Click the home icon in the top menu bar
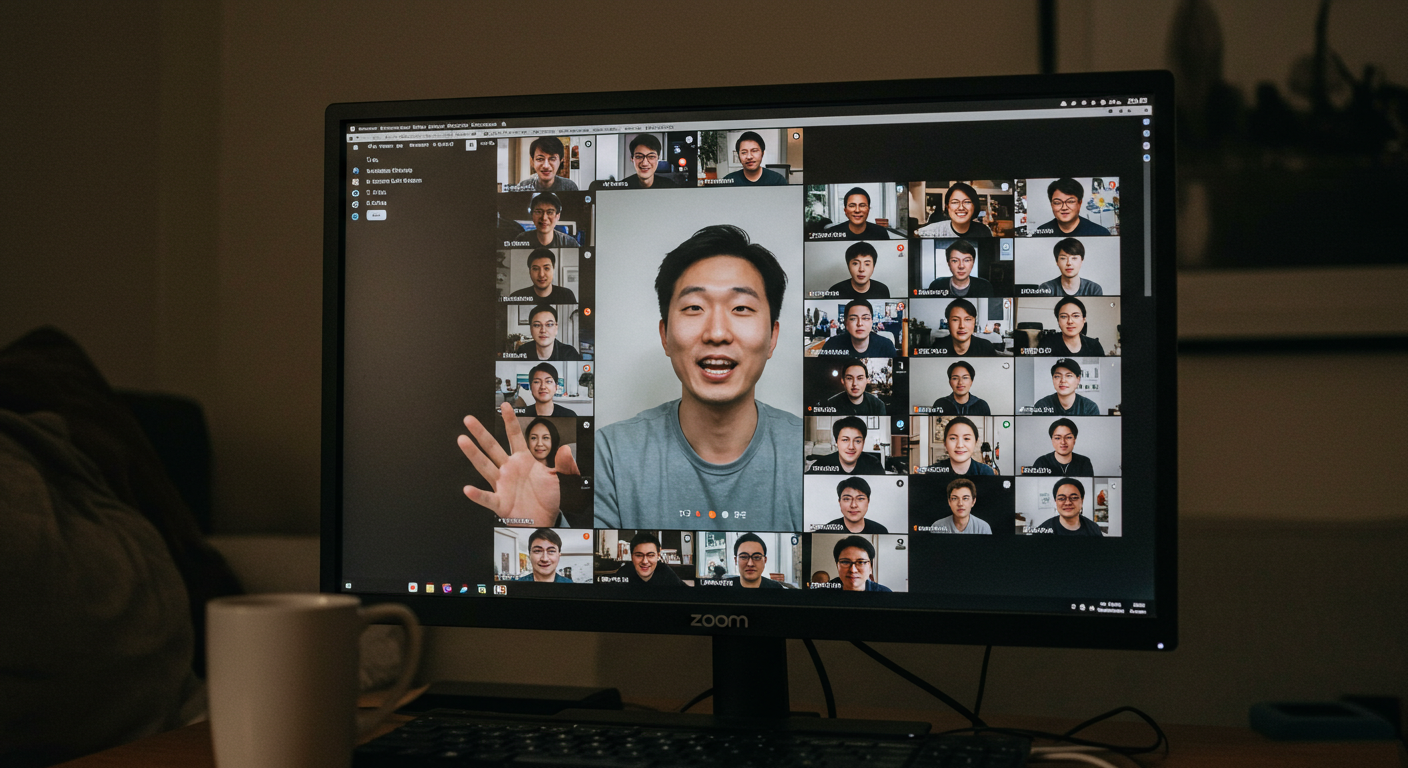The image size is (1408, 768). point(504,124)
